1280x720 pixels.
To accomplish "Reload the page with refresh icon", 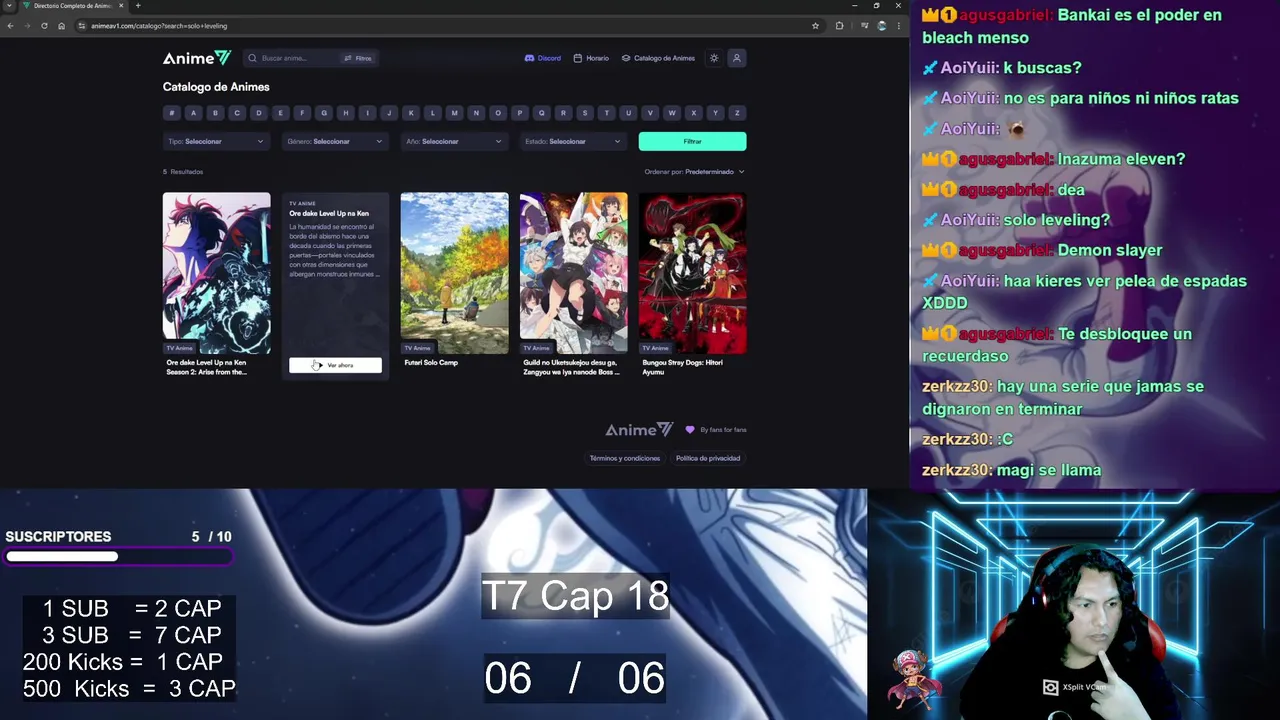I will pos(44,26).
